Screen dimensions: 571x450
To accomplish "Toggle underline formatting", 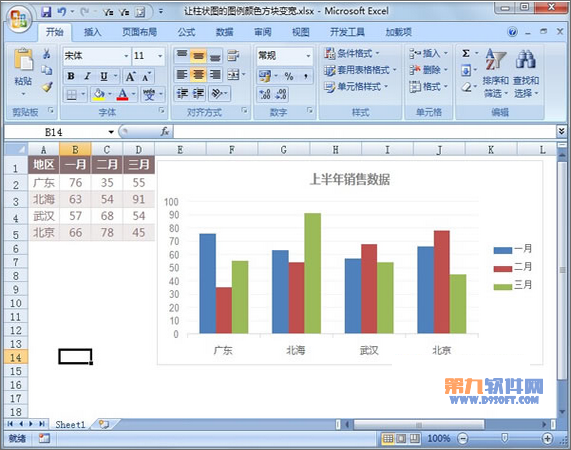I will coord(104,76).
